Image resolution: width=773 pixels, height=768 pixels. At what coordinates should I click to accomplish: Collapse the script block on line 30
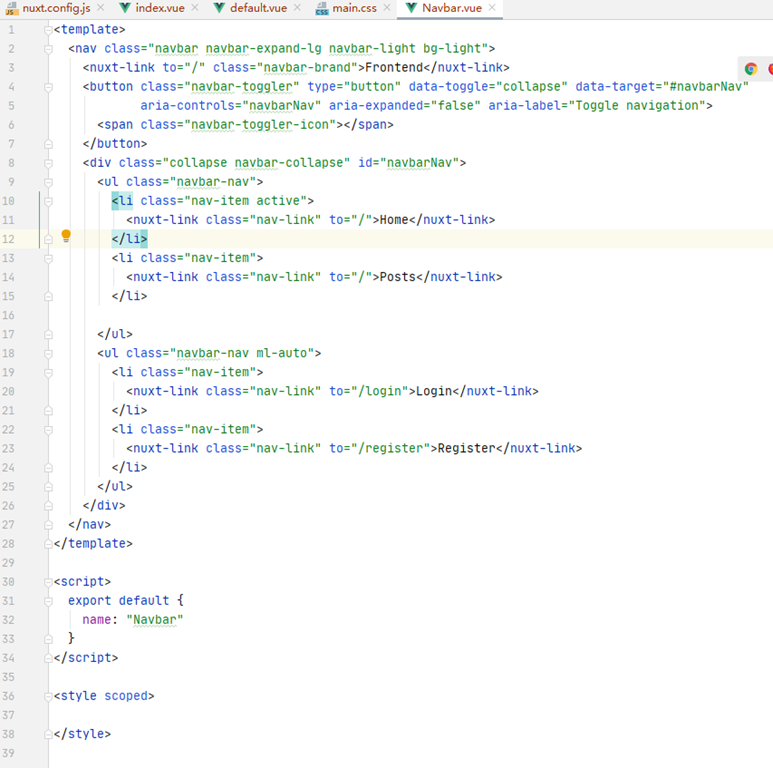tap(48, 582)
